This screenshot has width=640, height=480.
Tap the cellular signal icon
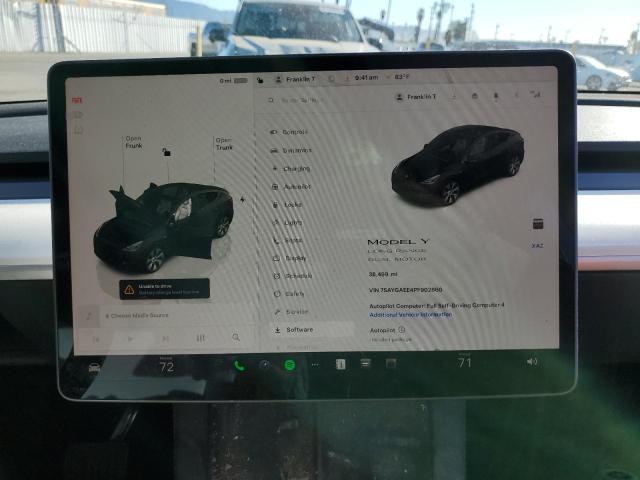pyautogui.click(x=535, y=94)
